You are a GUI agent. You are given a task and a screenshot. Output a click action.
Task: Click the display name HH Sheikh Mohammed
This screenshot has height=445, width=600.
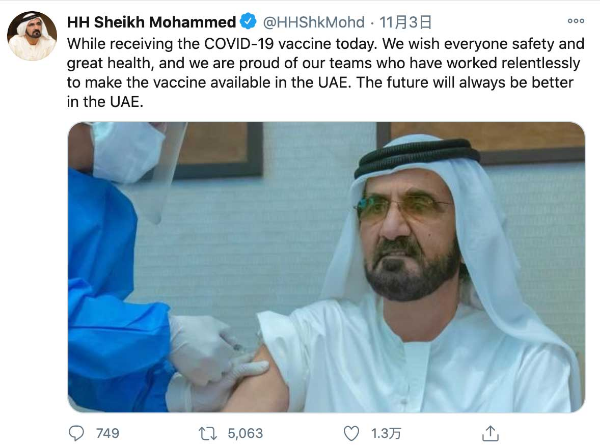click(152, 22)
